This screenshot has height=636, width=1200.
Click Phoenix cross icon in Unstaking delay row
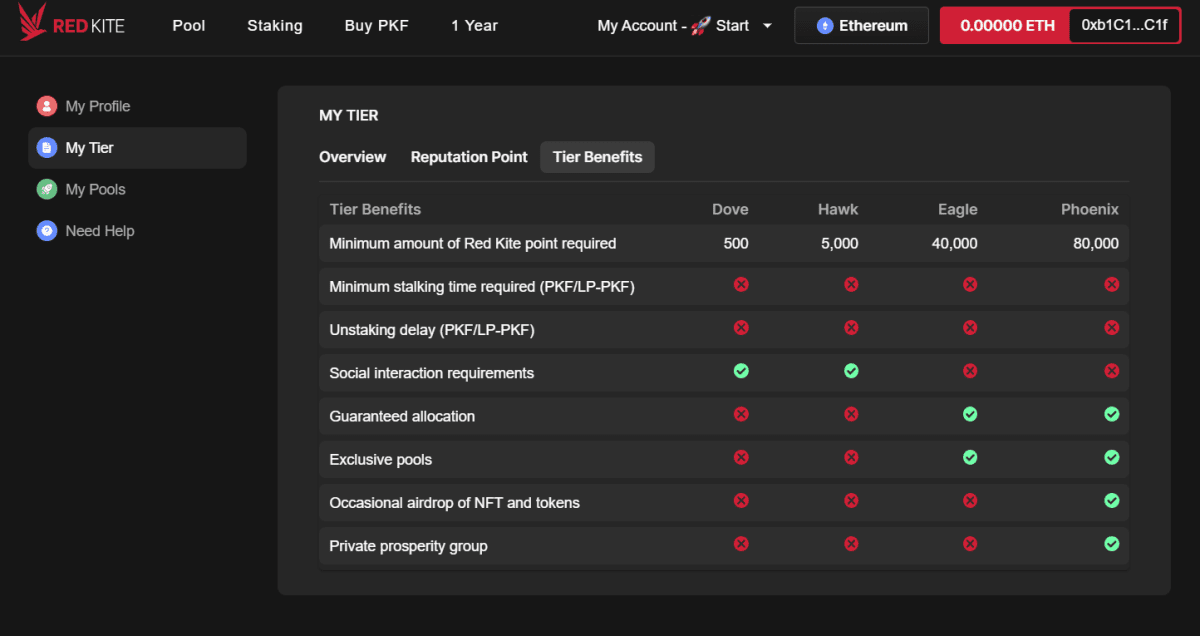[x=1111, y=328]
